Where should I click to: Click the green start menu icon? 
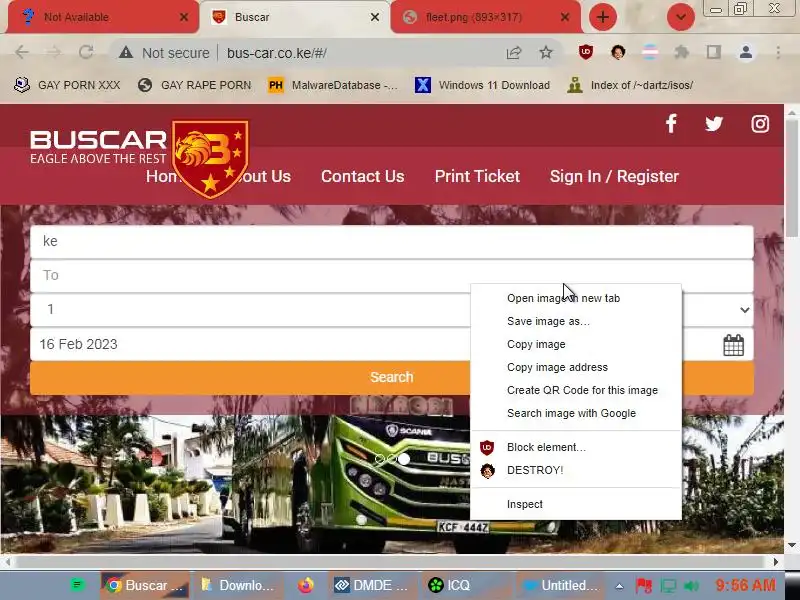coord(78,585)
